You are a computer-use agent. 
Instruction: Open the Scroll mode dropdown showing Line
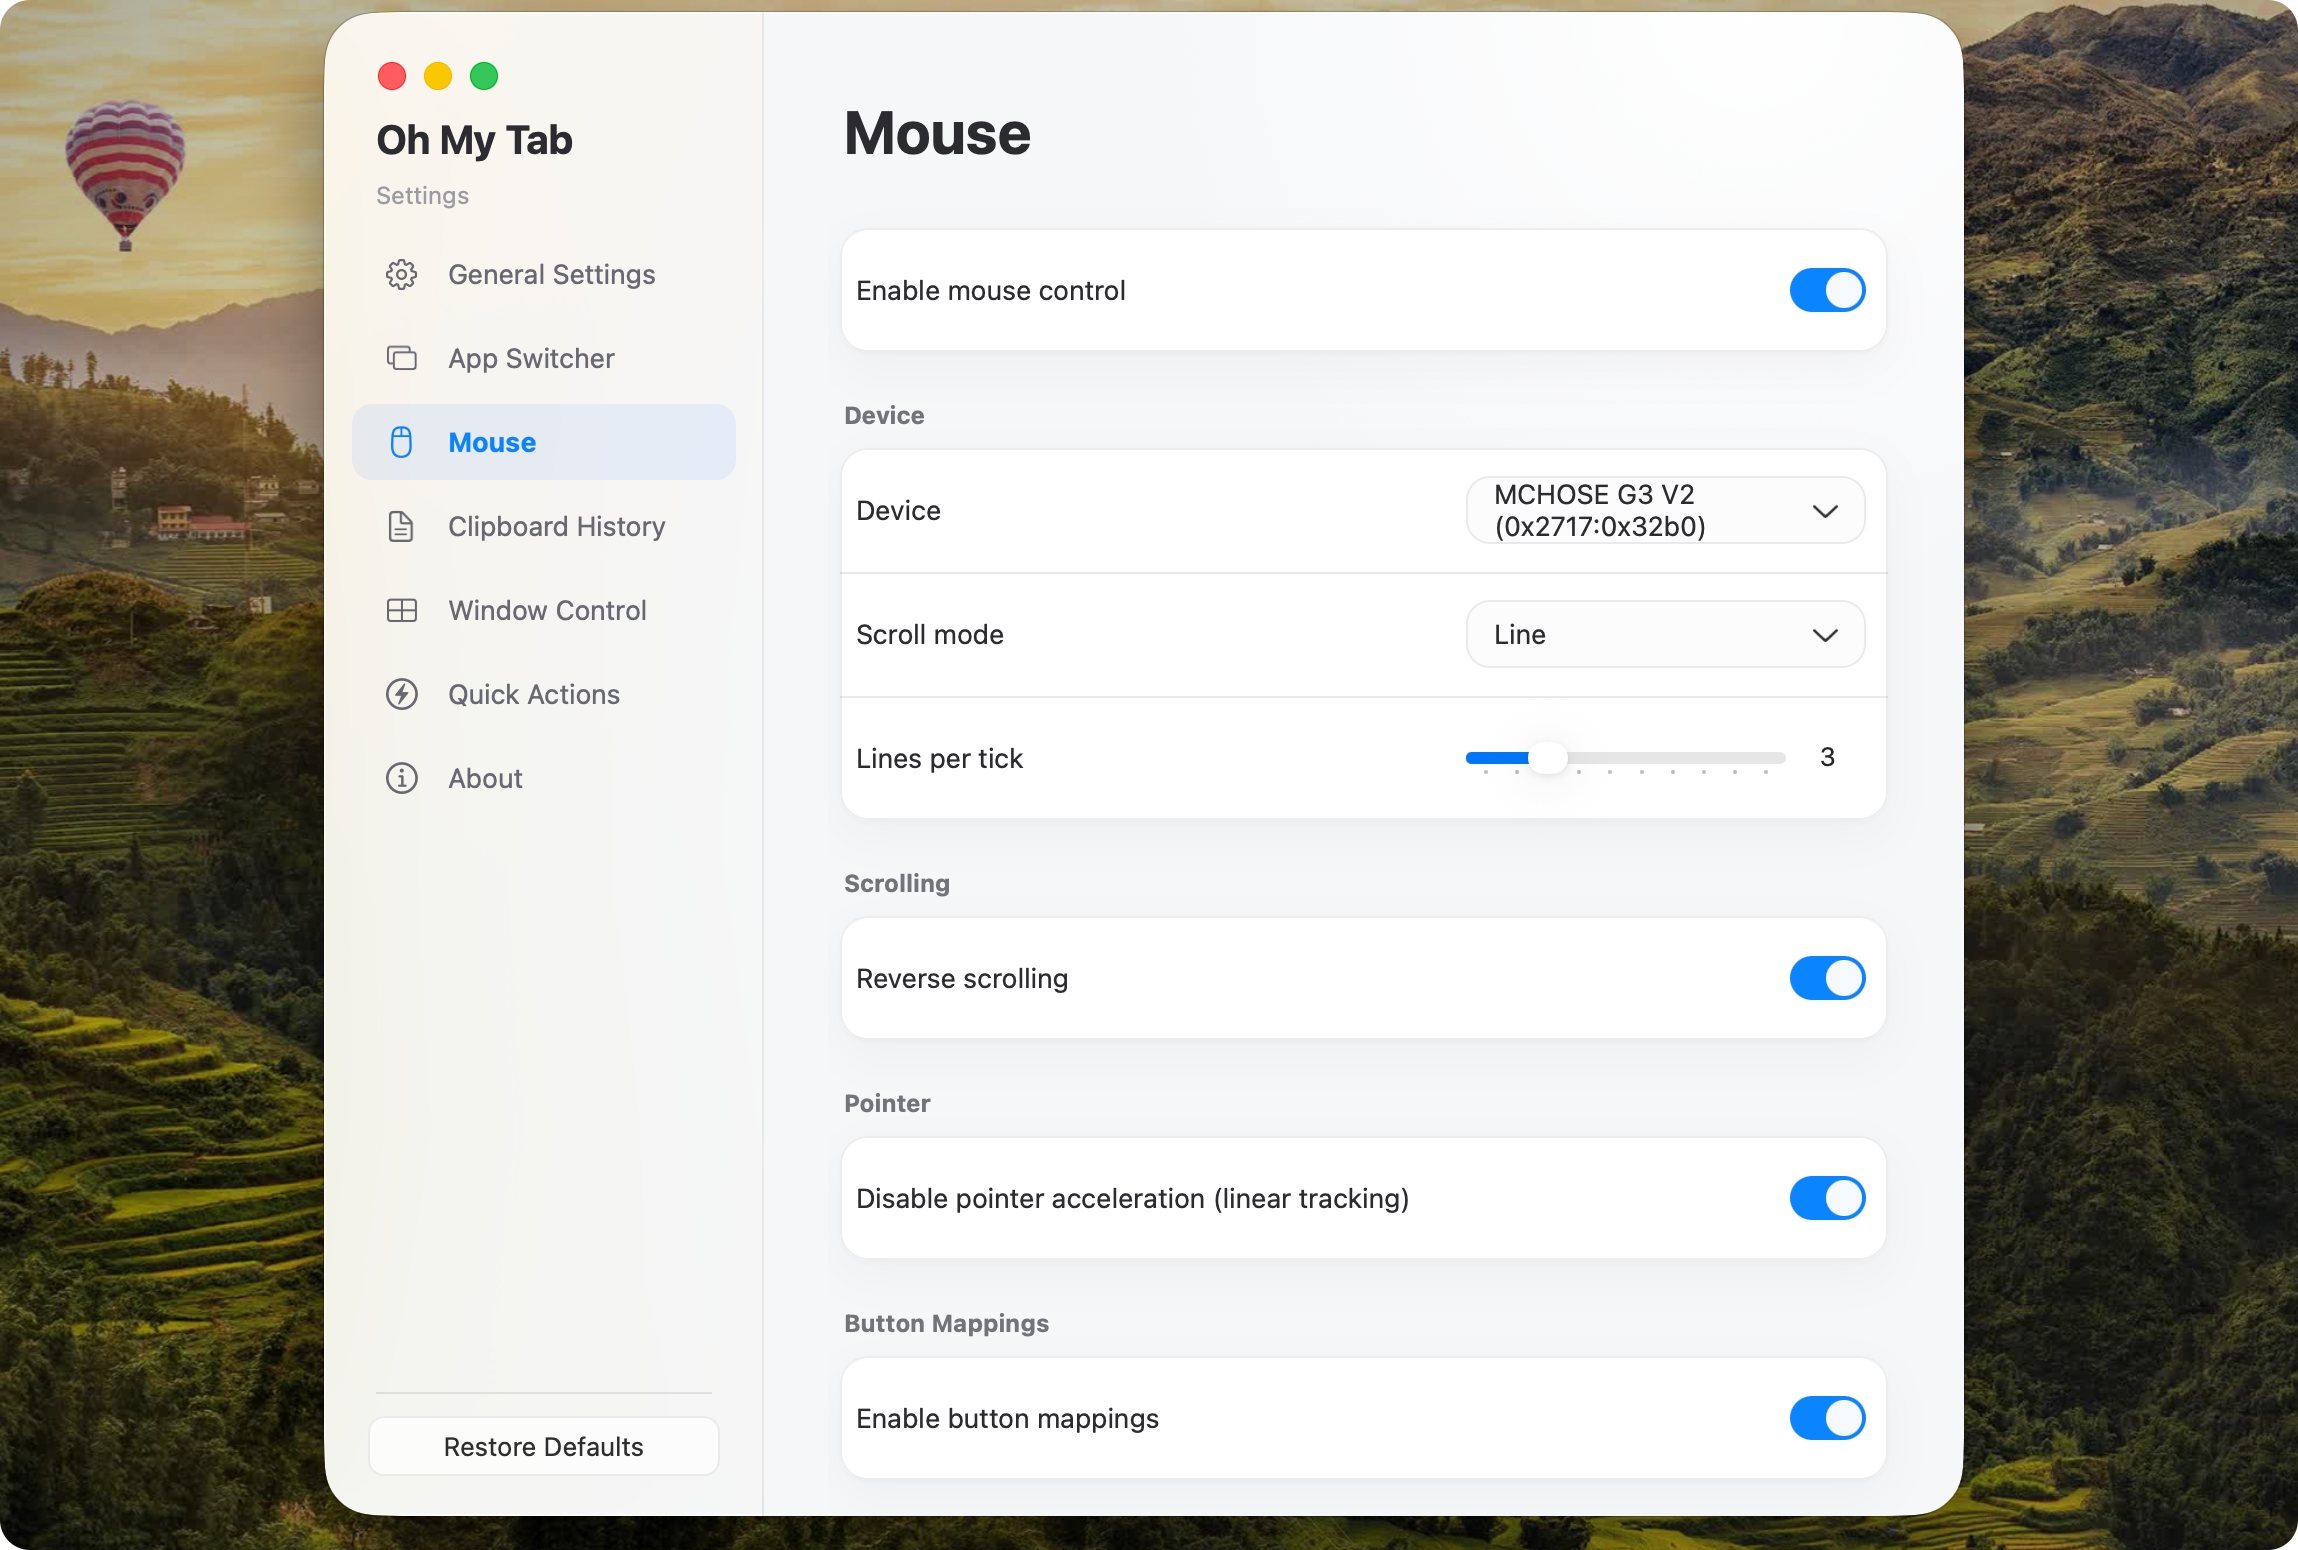pyautogui.click(x=1665, y=634)
